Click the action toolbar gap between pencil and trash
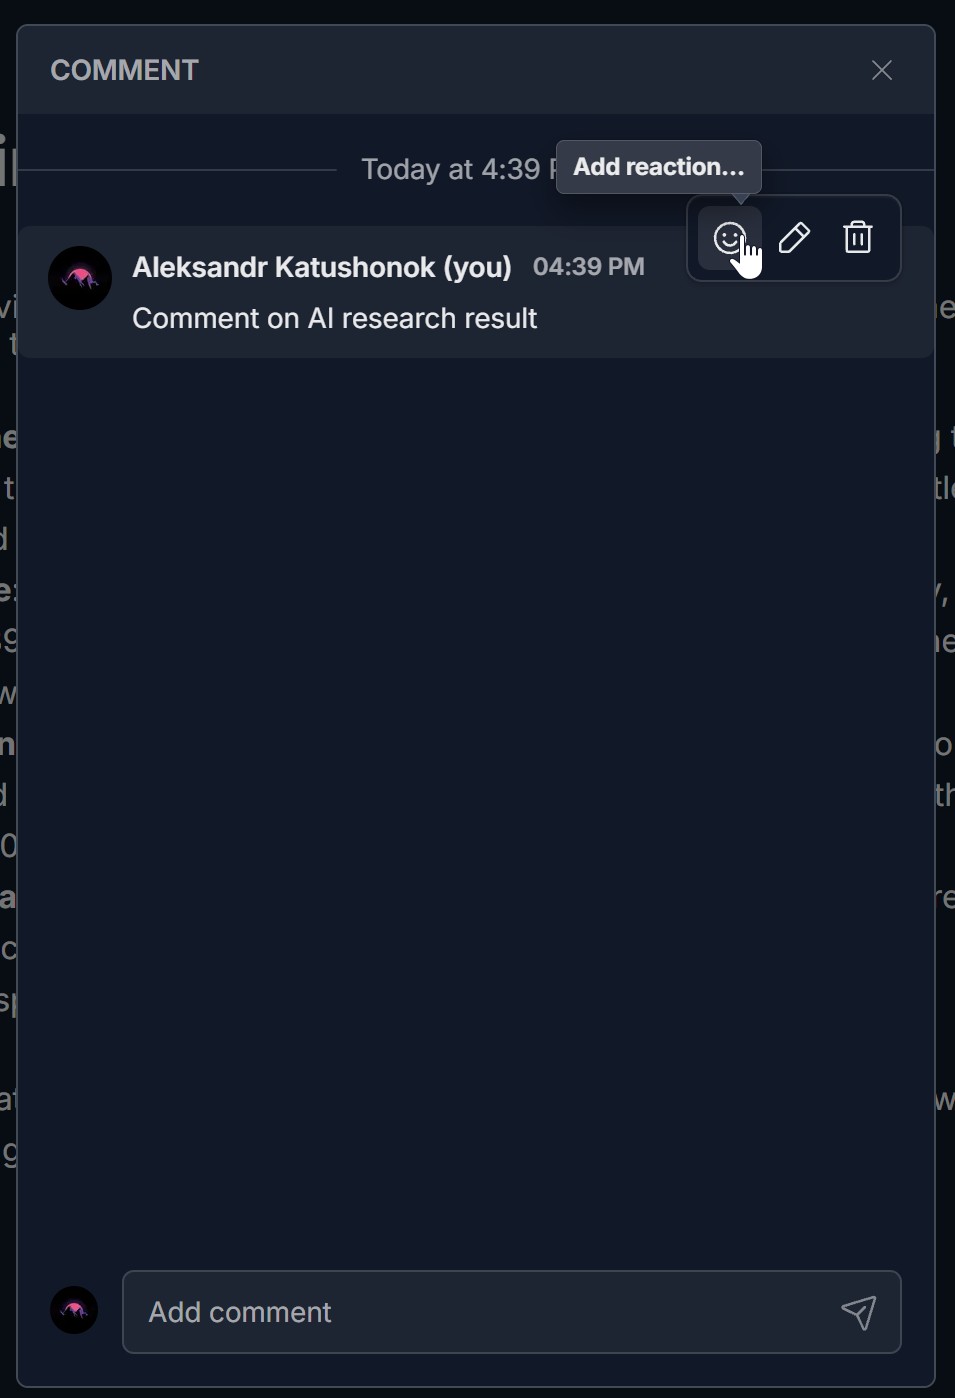 click(x=826, y=238)
